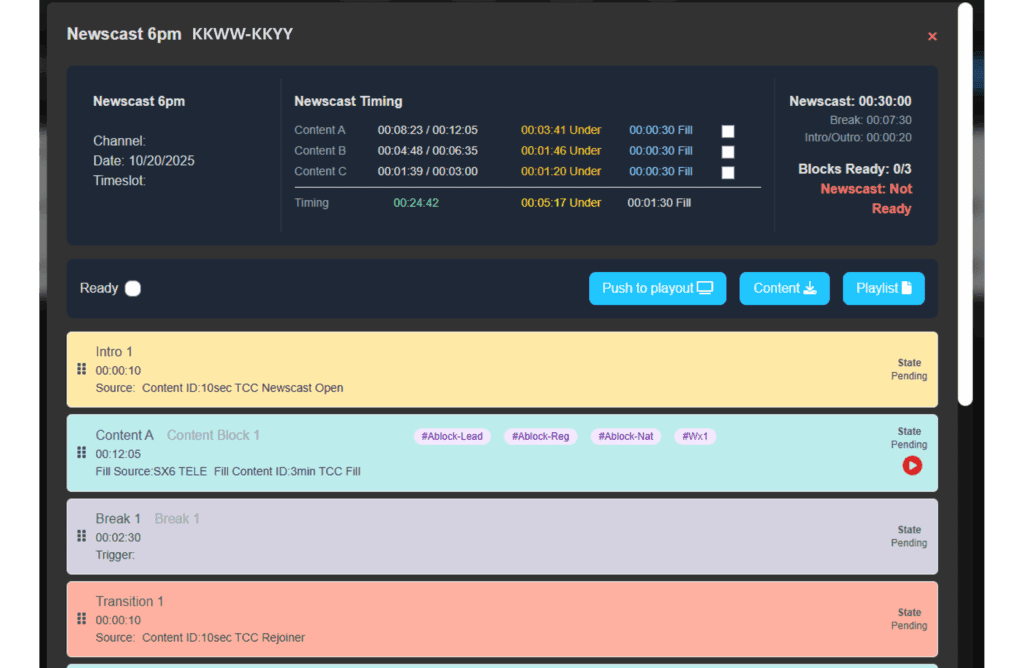Close the Newscast 6pm dialog
This screenshot has width=1024, height=668.
pyautogui.click(x=932, y=36)
